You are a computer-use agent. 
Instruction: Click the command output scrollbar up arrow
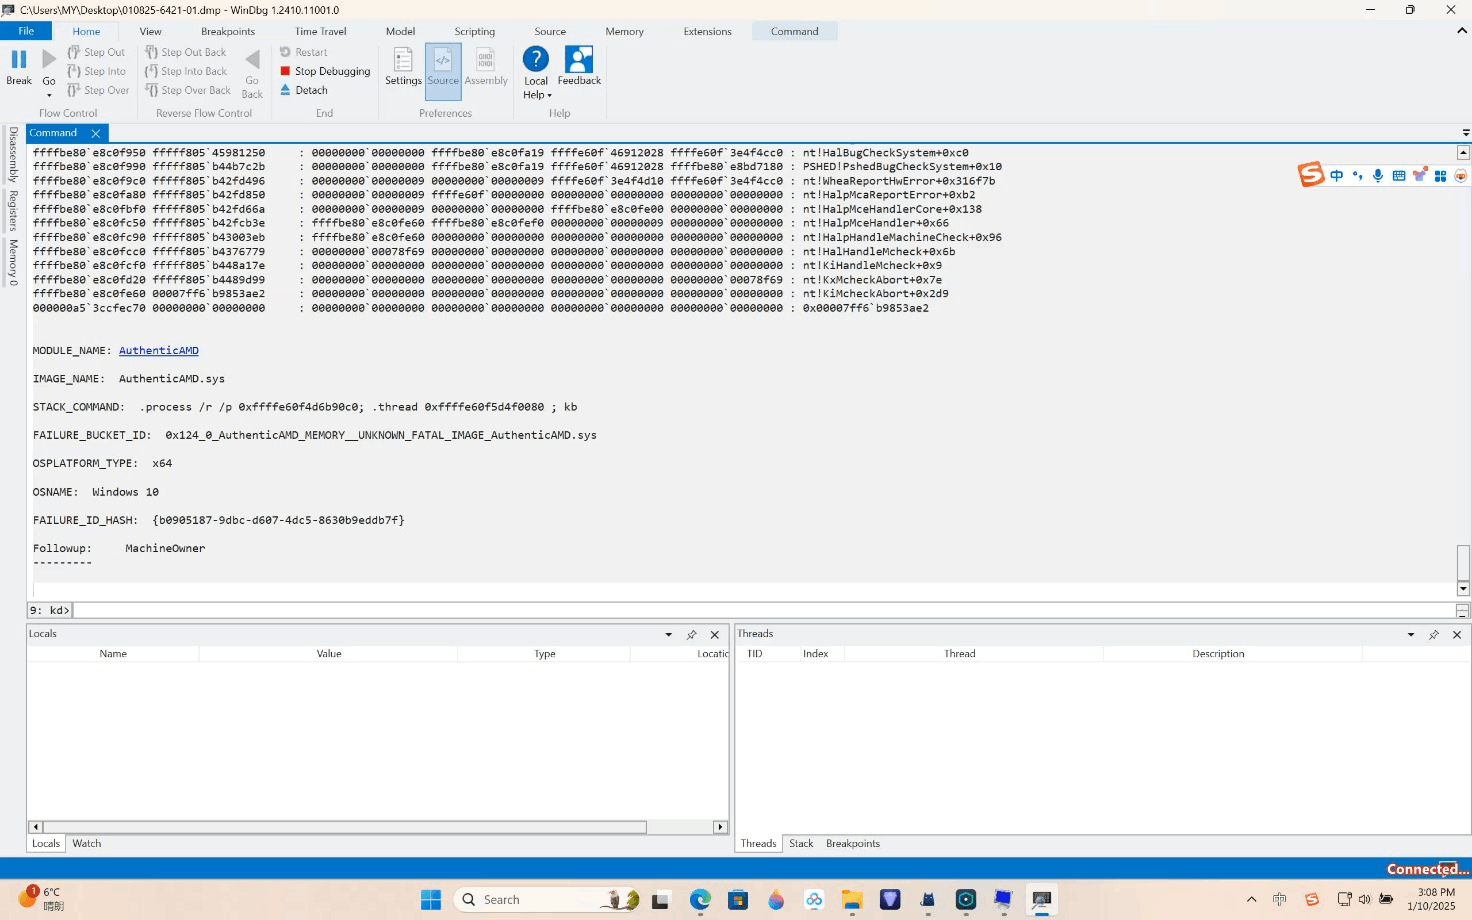coord(1463,153)
